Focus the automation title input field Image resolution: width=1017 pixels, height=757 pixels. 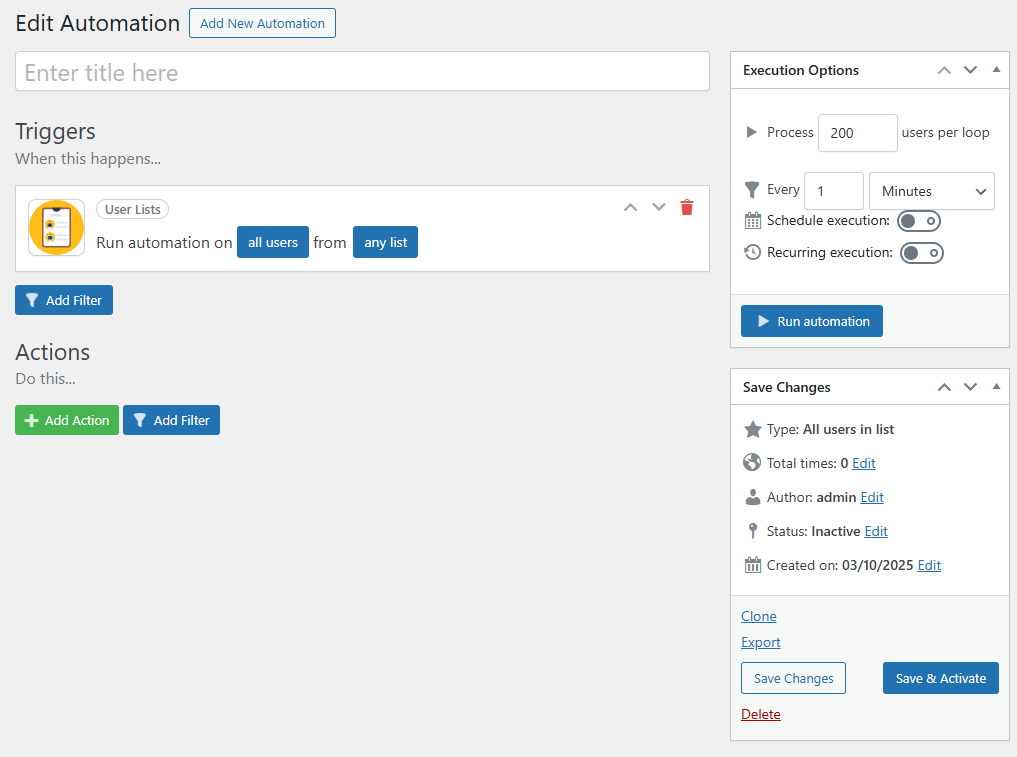362,72
